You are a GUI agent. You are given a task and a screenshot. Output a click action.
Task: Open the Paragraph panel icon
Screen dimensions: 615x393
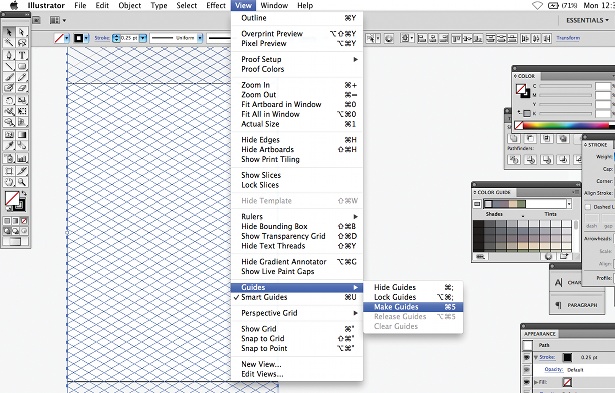point(559,305)
